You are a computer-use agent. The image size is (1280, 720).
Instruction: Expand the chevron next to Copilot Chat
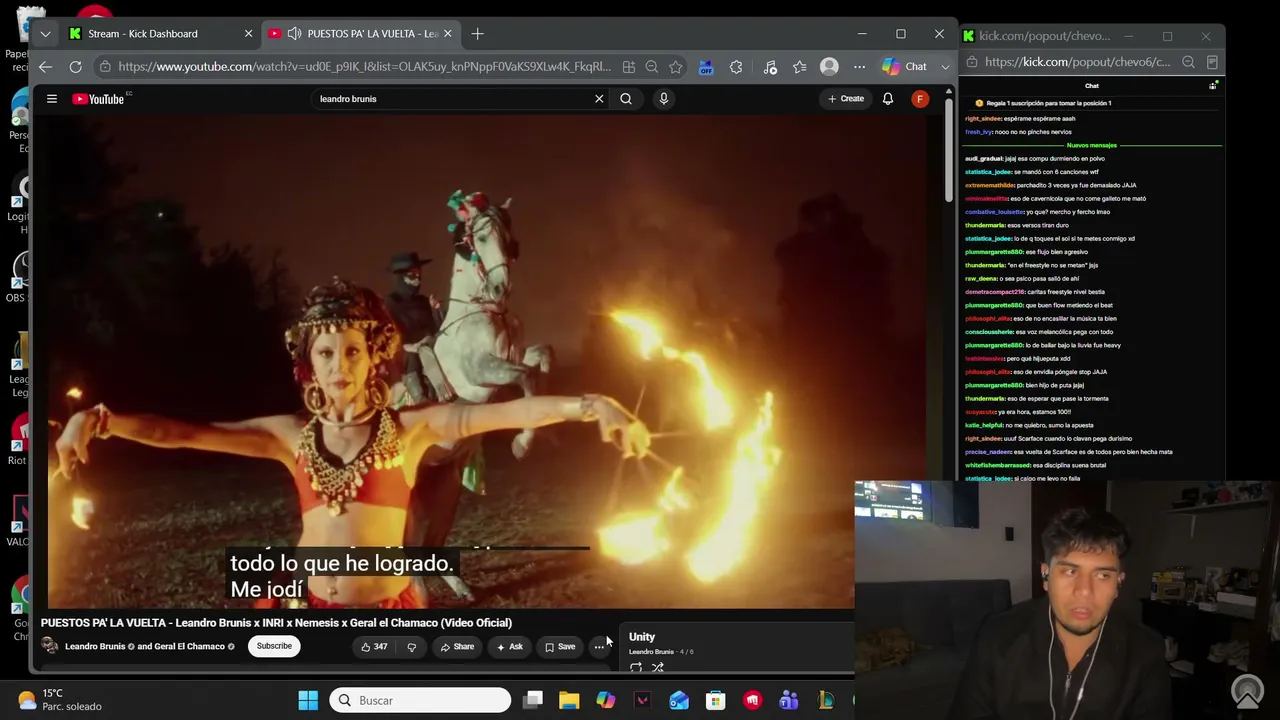click(x=945, y=67)
